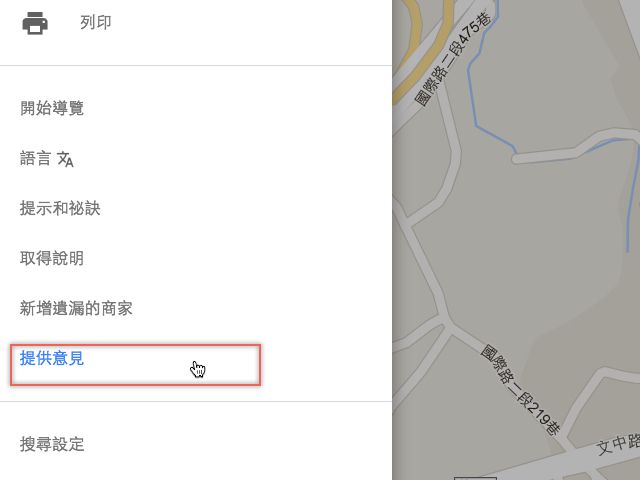640x480 pixels.
Task: Click the 國際路二段475巷 road label on map
Action: pos(454,59)
